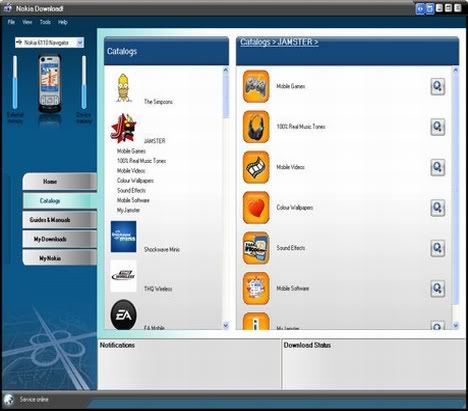Open the File menu
The width and height of the screenshot is (468, 411).
pyautogui.click(x=11, y=22)
